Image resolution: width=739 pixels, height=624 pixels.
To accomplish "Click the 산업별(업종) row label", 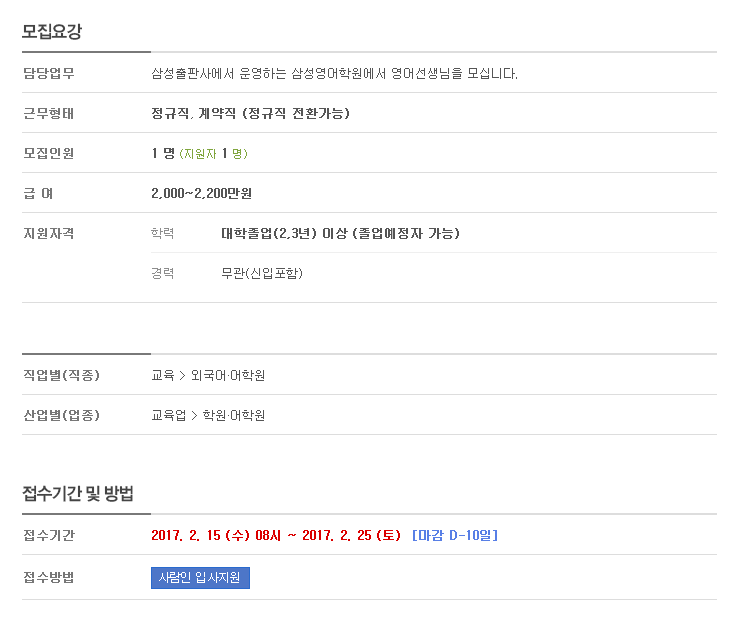I will coord(62,415).
